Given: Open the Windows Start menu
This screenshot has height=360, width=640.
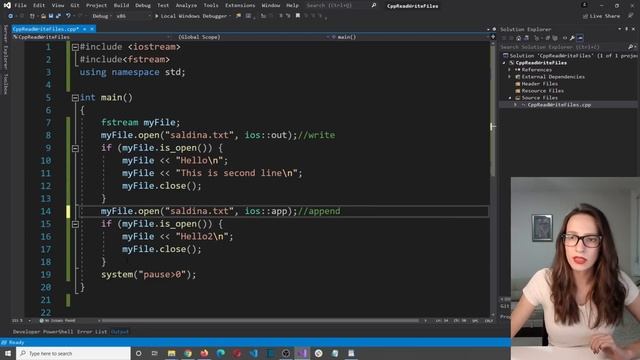Looking at the screenshot, I should [8, 353].
